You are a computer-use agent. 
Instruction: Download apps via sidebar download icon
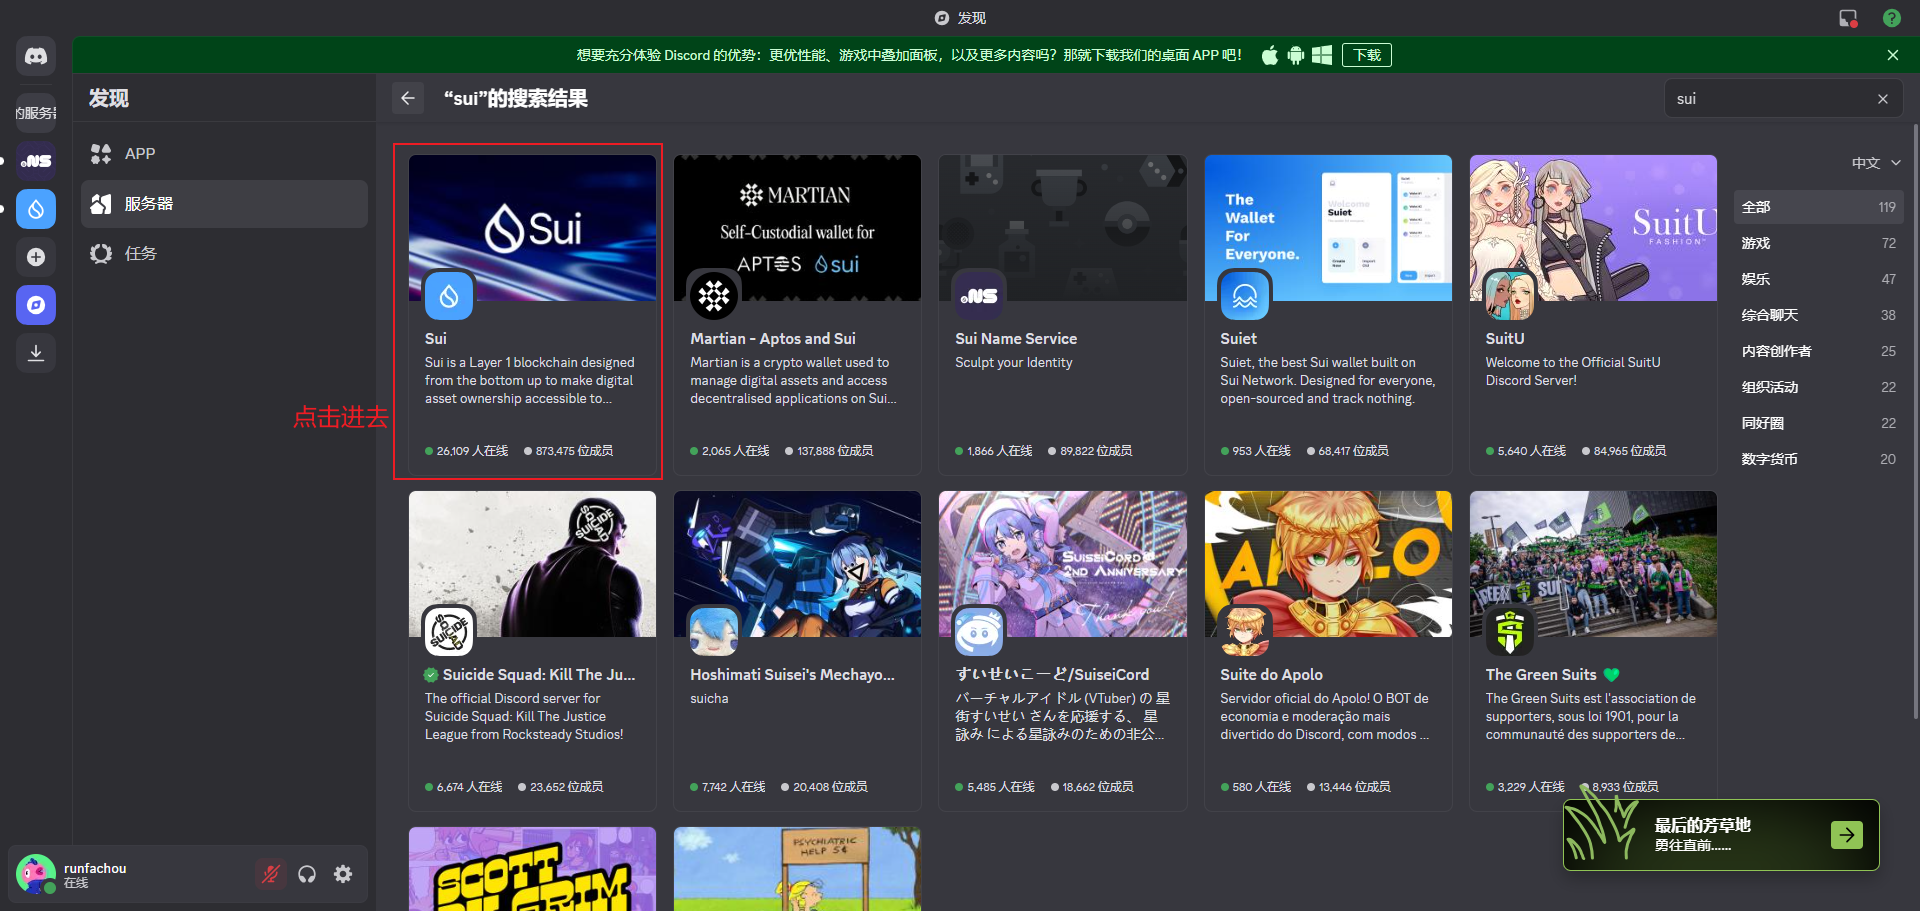(x=36, y=353)
